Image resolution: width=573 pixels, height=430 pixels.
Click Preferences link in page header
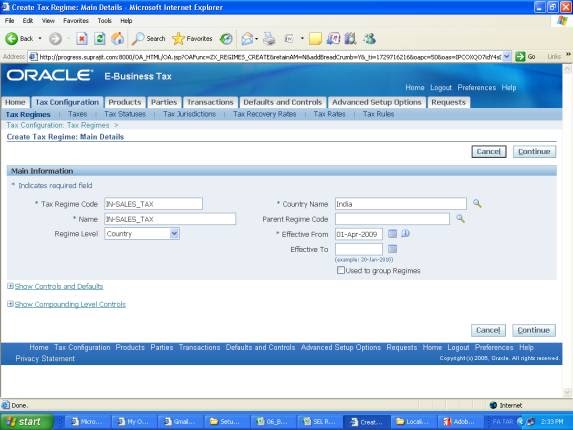tap(477, 87)
